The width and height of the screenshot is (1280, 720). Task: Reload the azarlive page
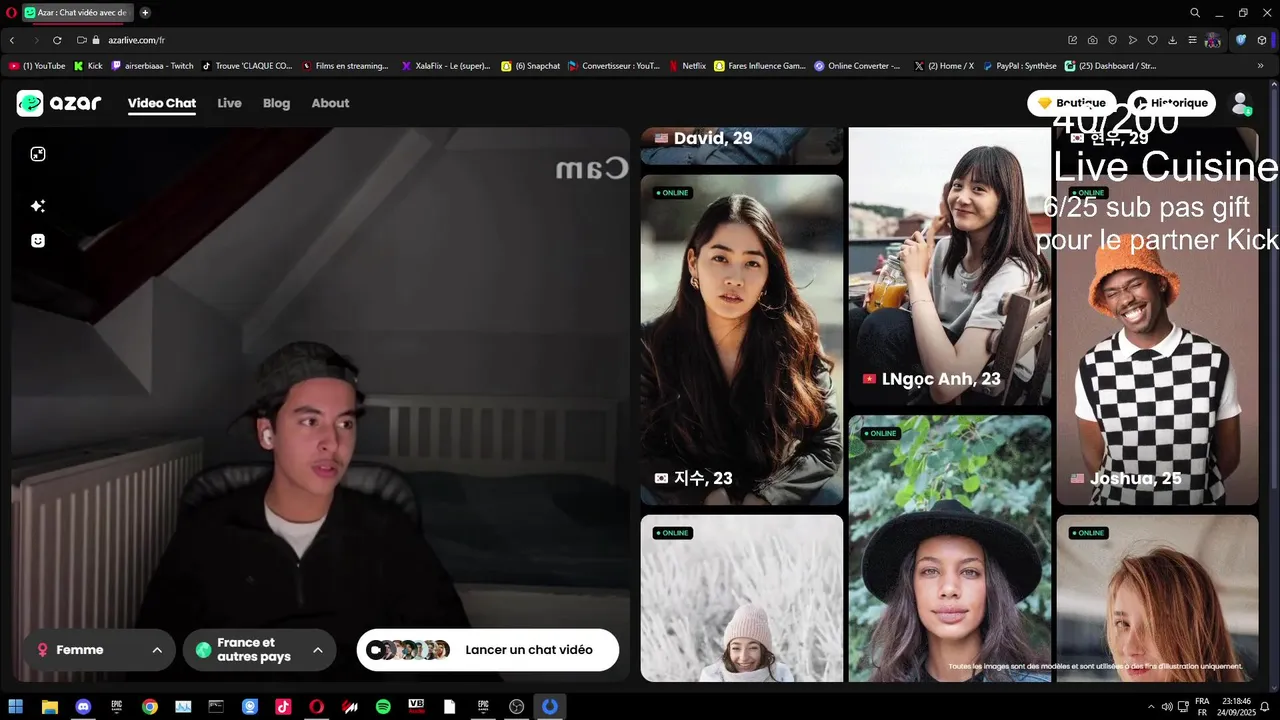tap(57, 40)
